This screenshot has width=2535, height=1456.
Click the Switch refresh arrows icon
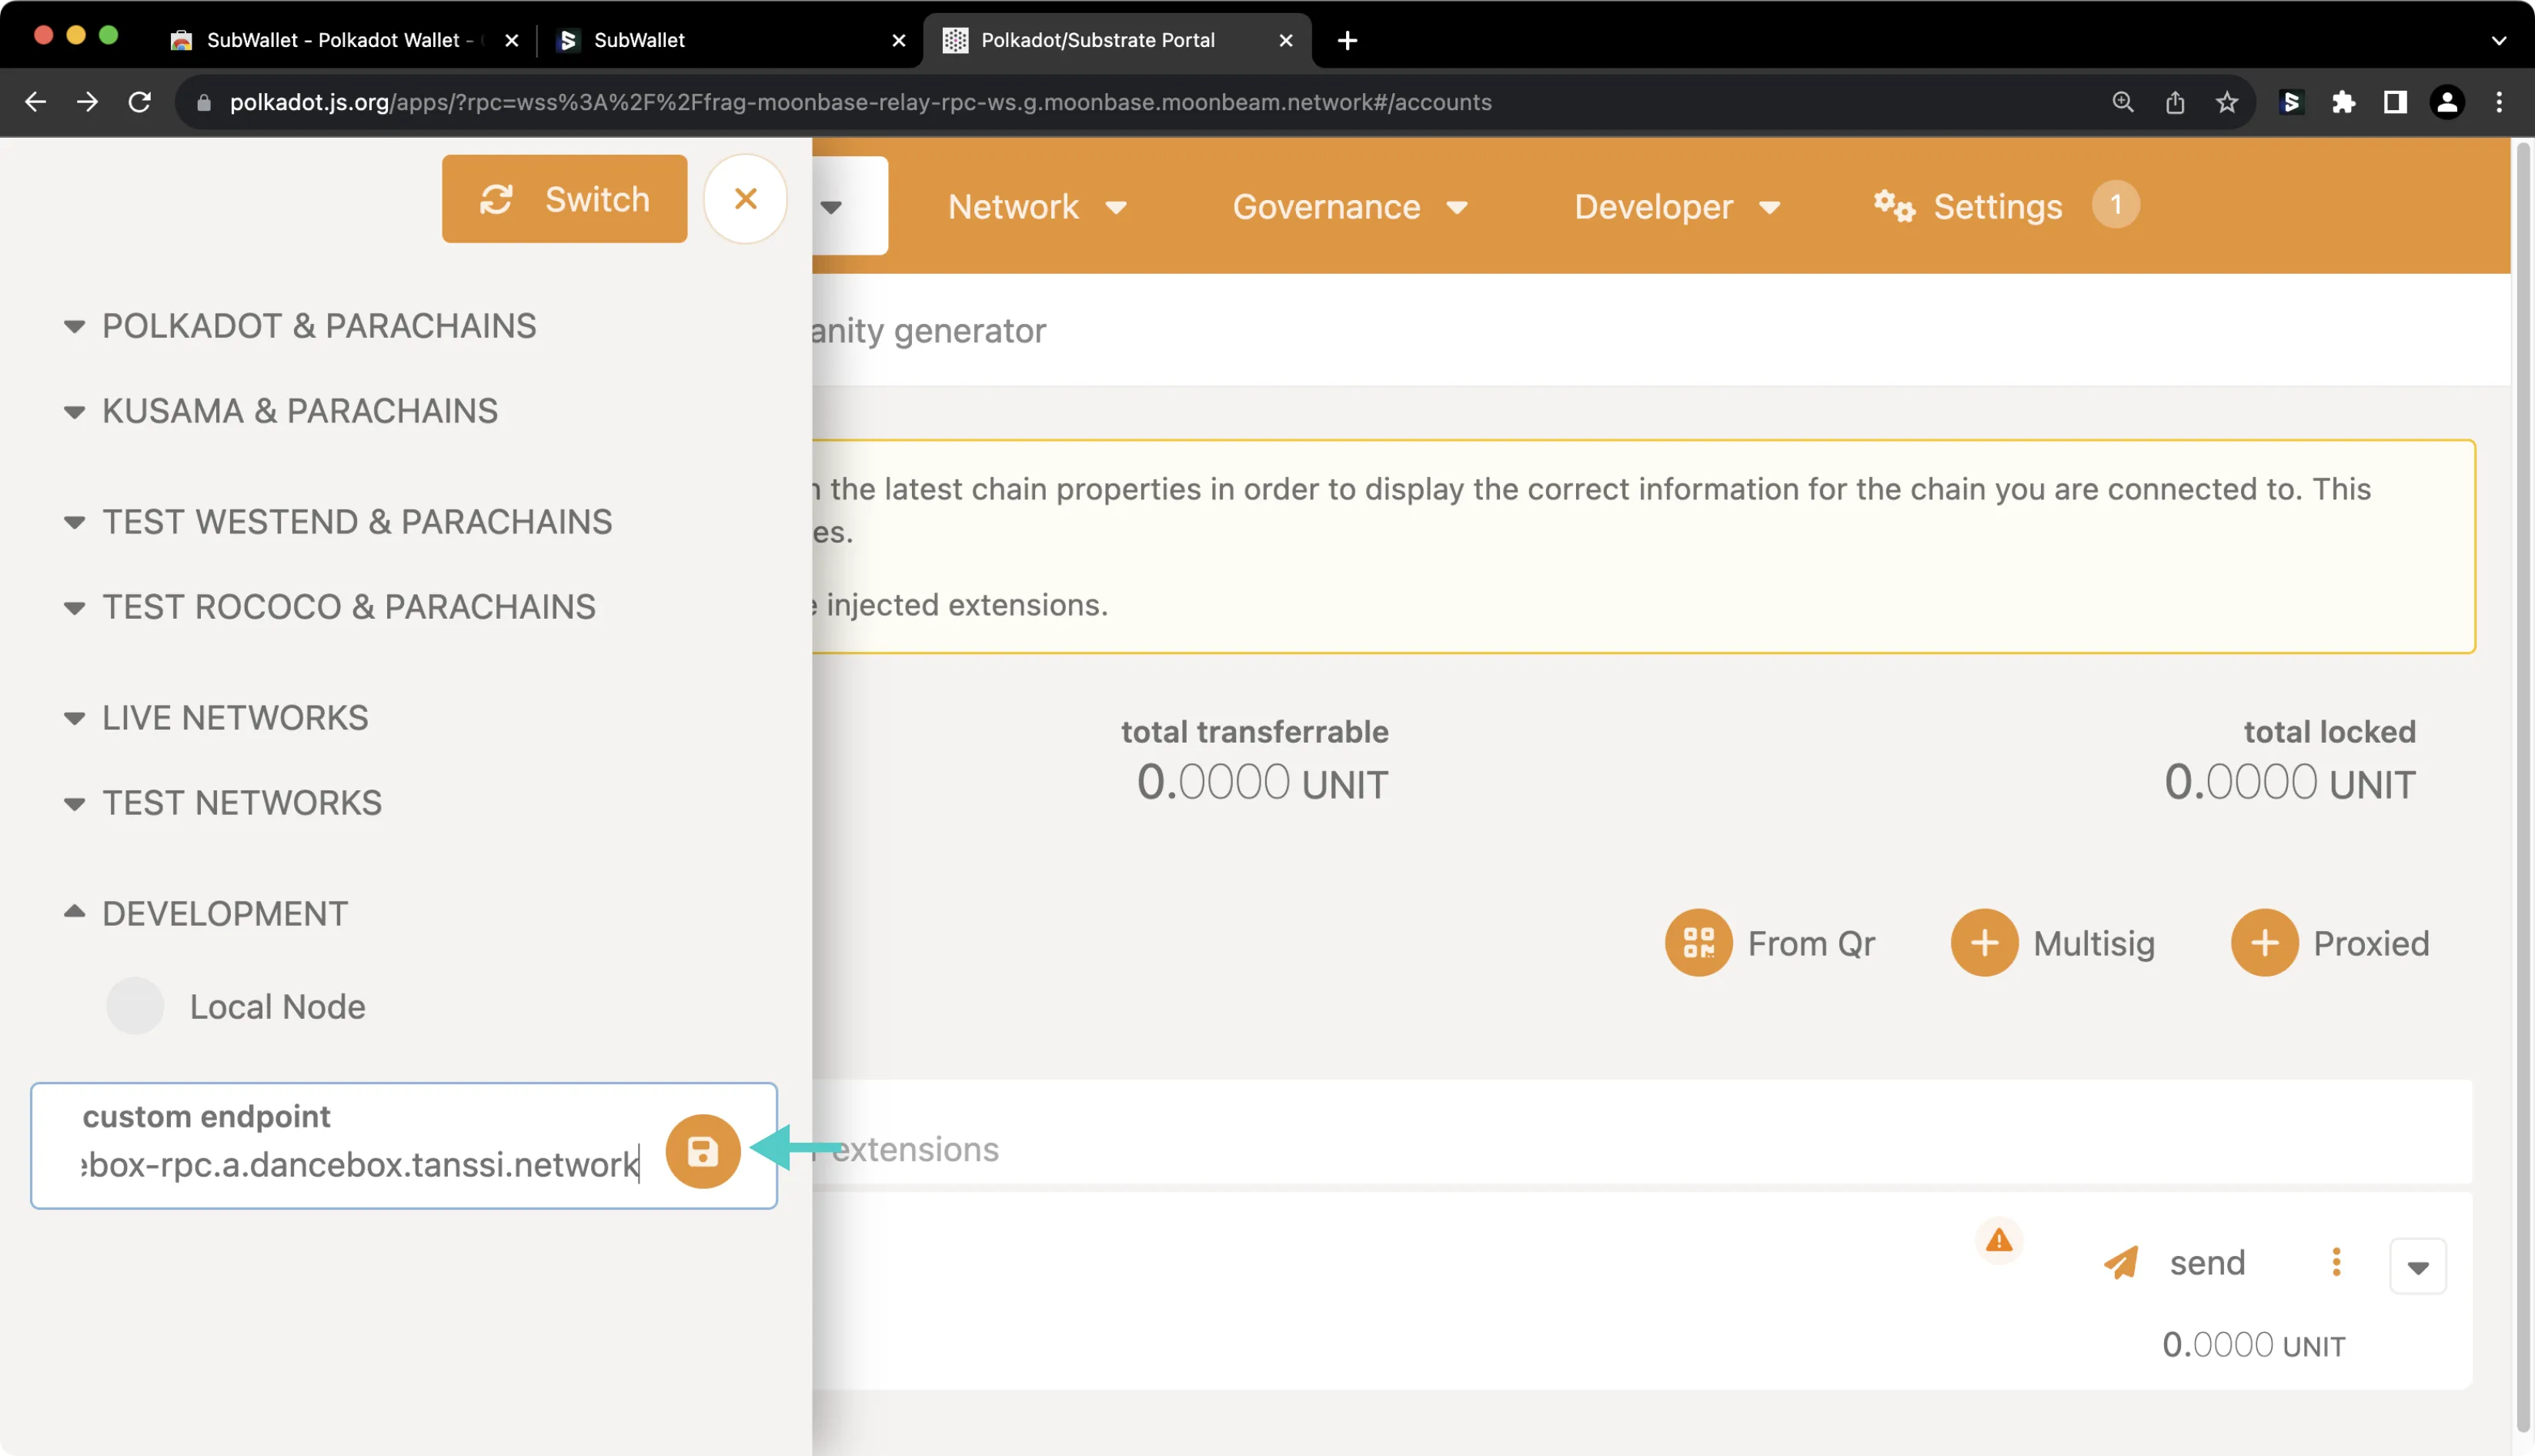pos(496,199)
